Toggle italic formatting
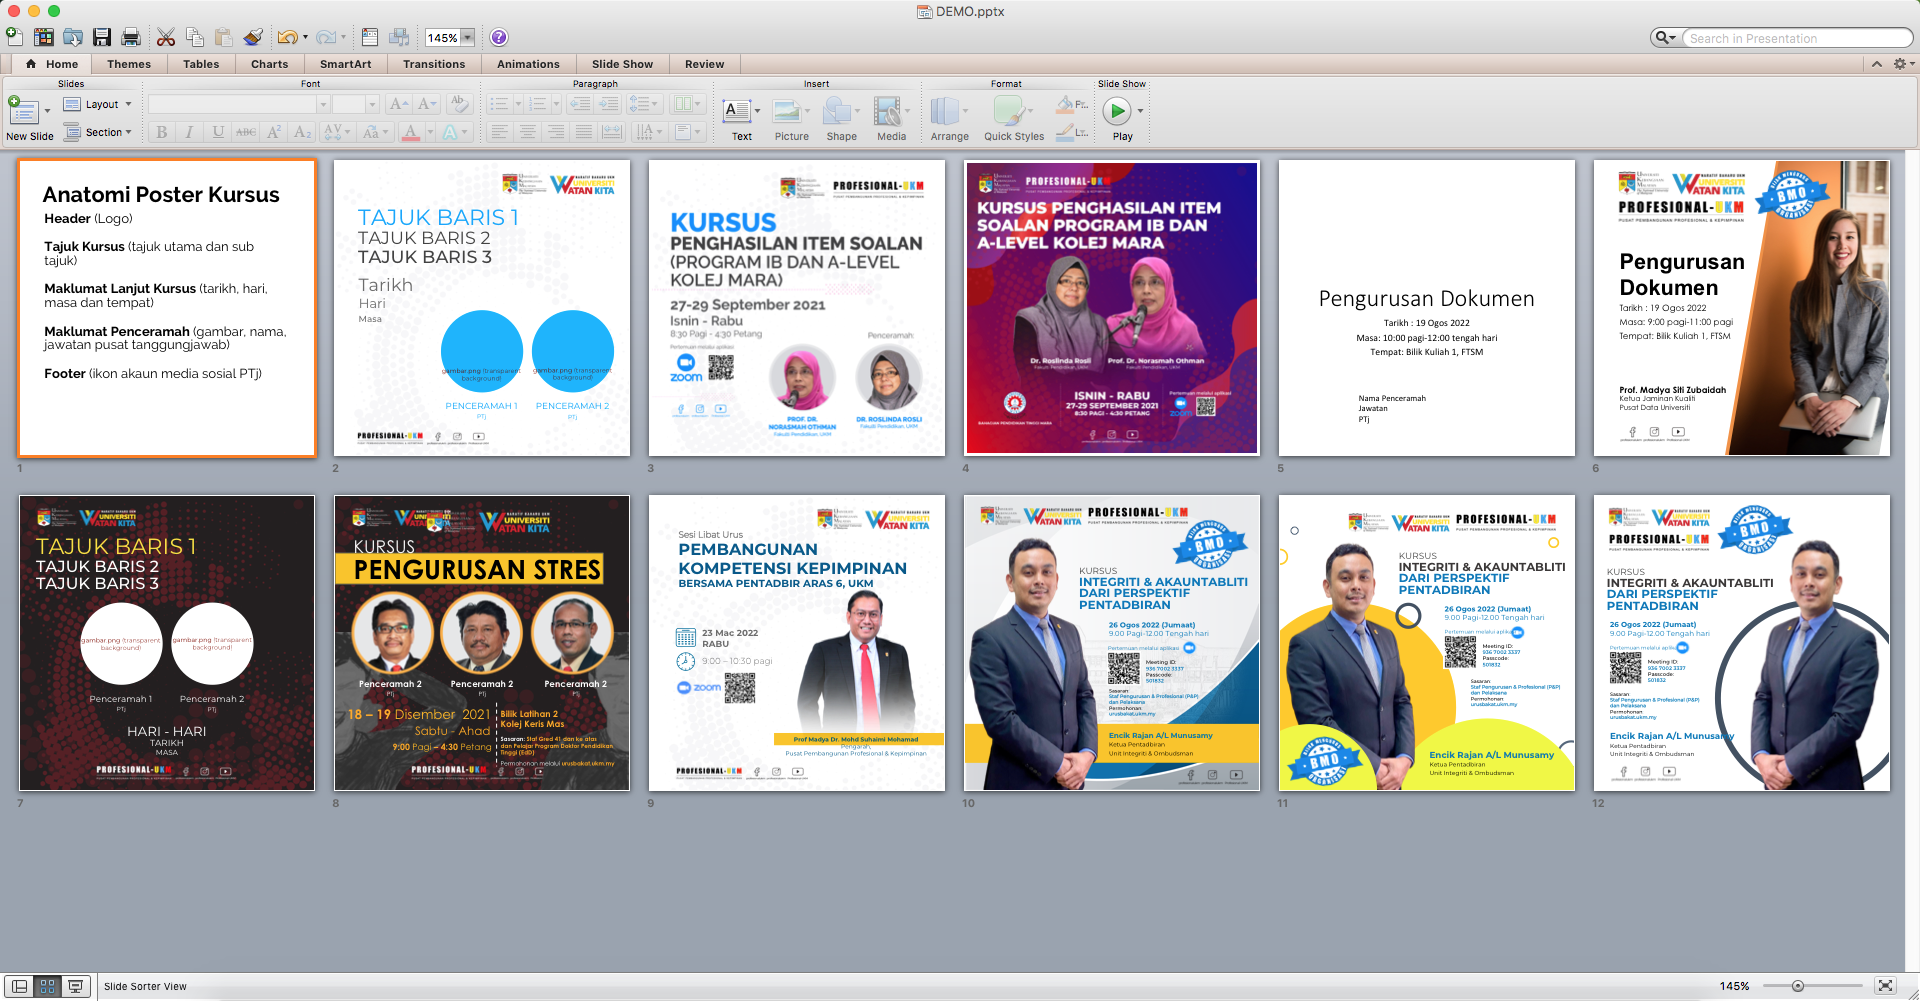 189,131
